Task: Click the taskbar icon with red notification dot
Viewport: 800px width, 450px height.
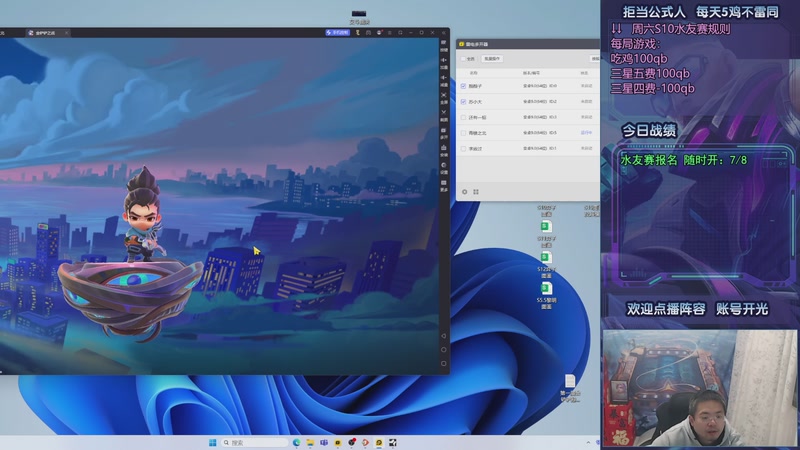Action: pos(352,442)
